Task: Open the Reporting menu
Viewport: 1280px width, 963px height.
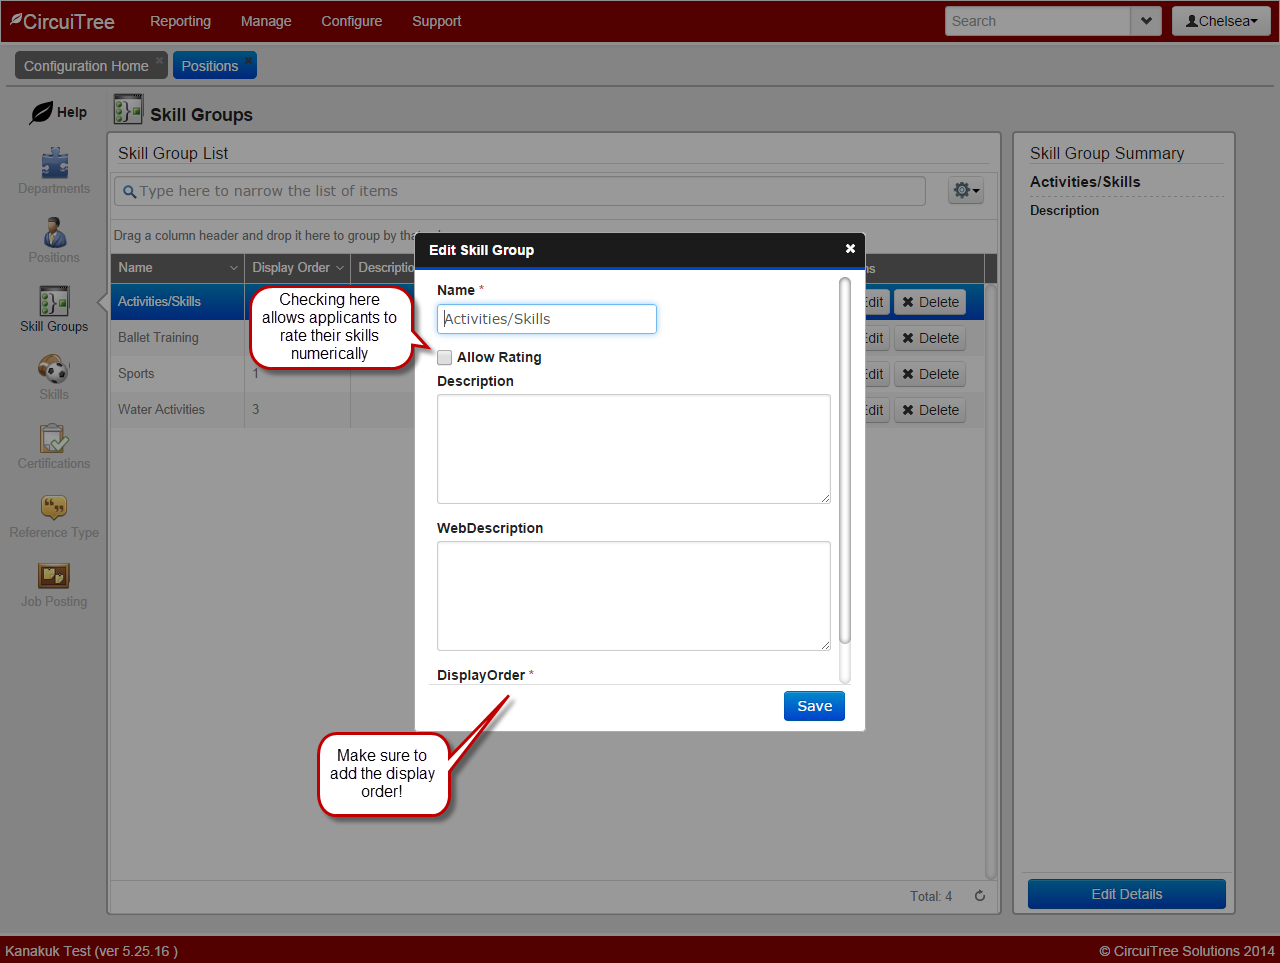Action: (180, 21)
